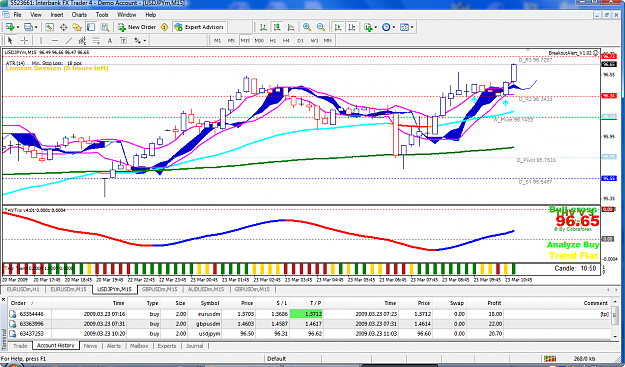Open the Profiles toolbar icon

click(x=28, y=27)
